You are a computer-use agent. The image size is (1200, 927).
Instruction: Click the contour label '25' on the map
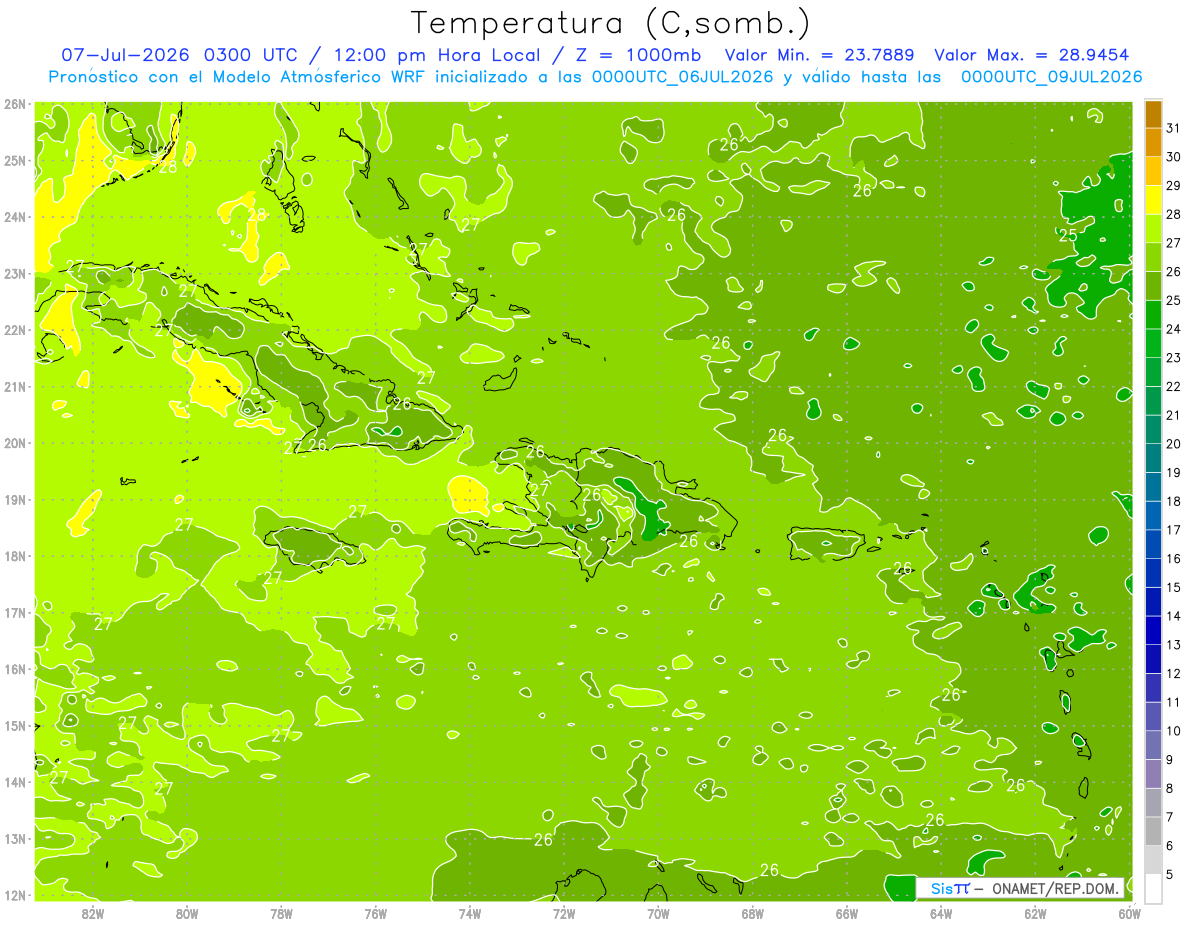pyautogui.click(x=1068, y=235)
